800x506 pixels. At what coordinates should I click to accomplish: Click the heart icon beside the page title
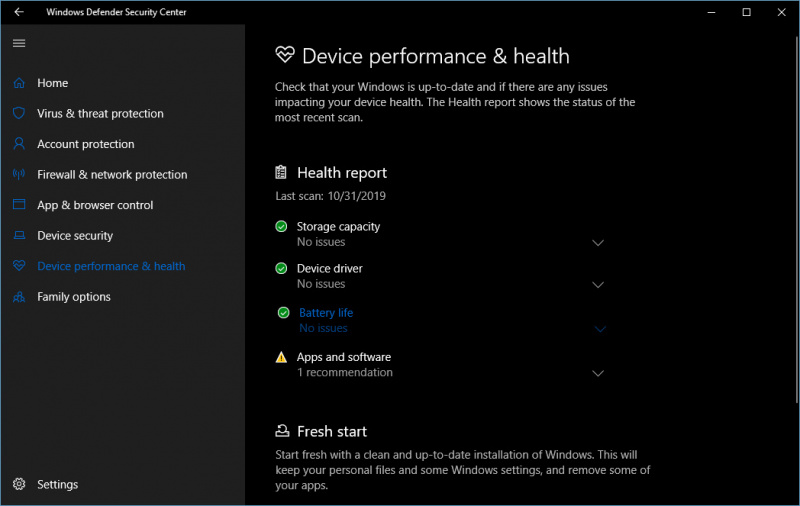(285, 55)
